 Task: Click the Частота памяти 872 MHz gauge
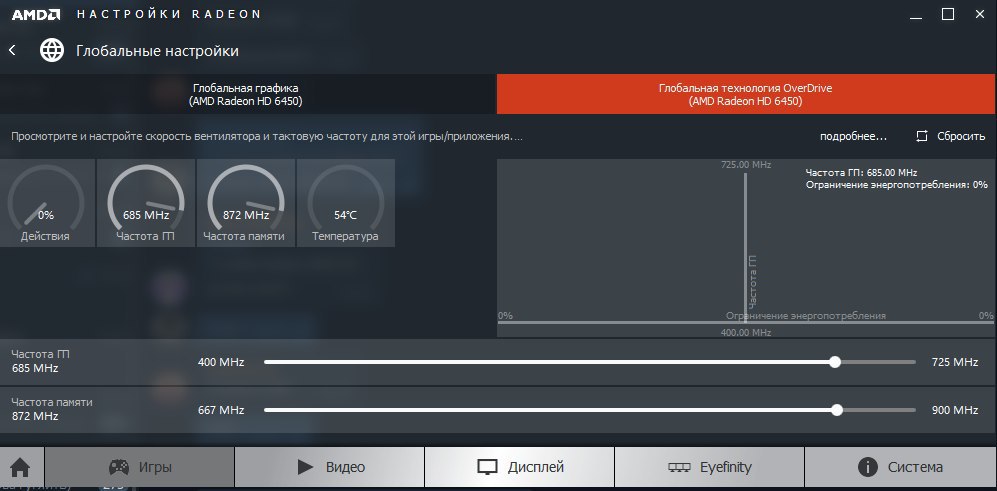(x=245, y=203)
